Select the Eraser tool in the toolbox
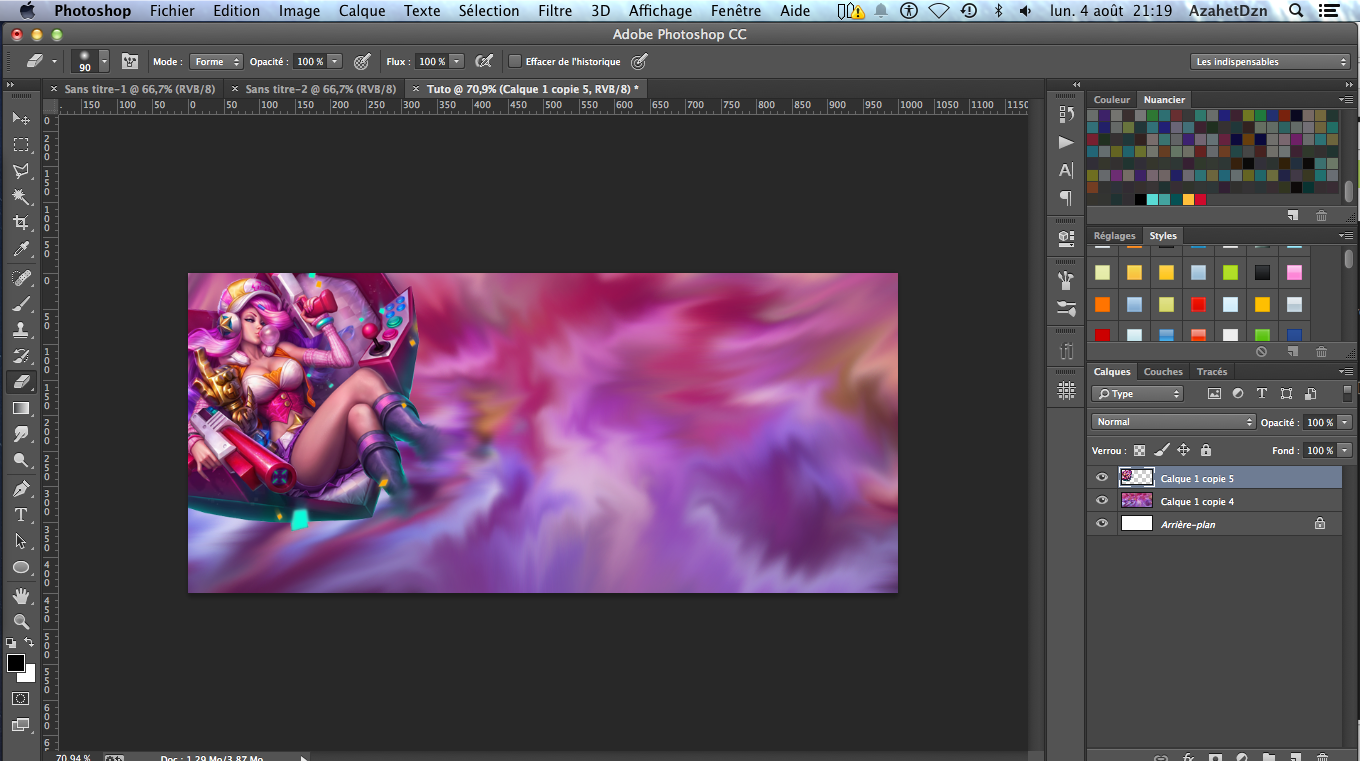 coord(20,381)
